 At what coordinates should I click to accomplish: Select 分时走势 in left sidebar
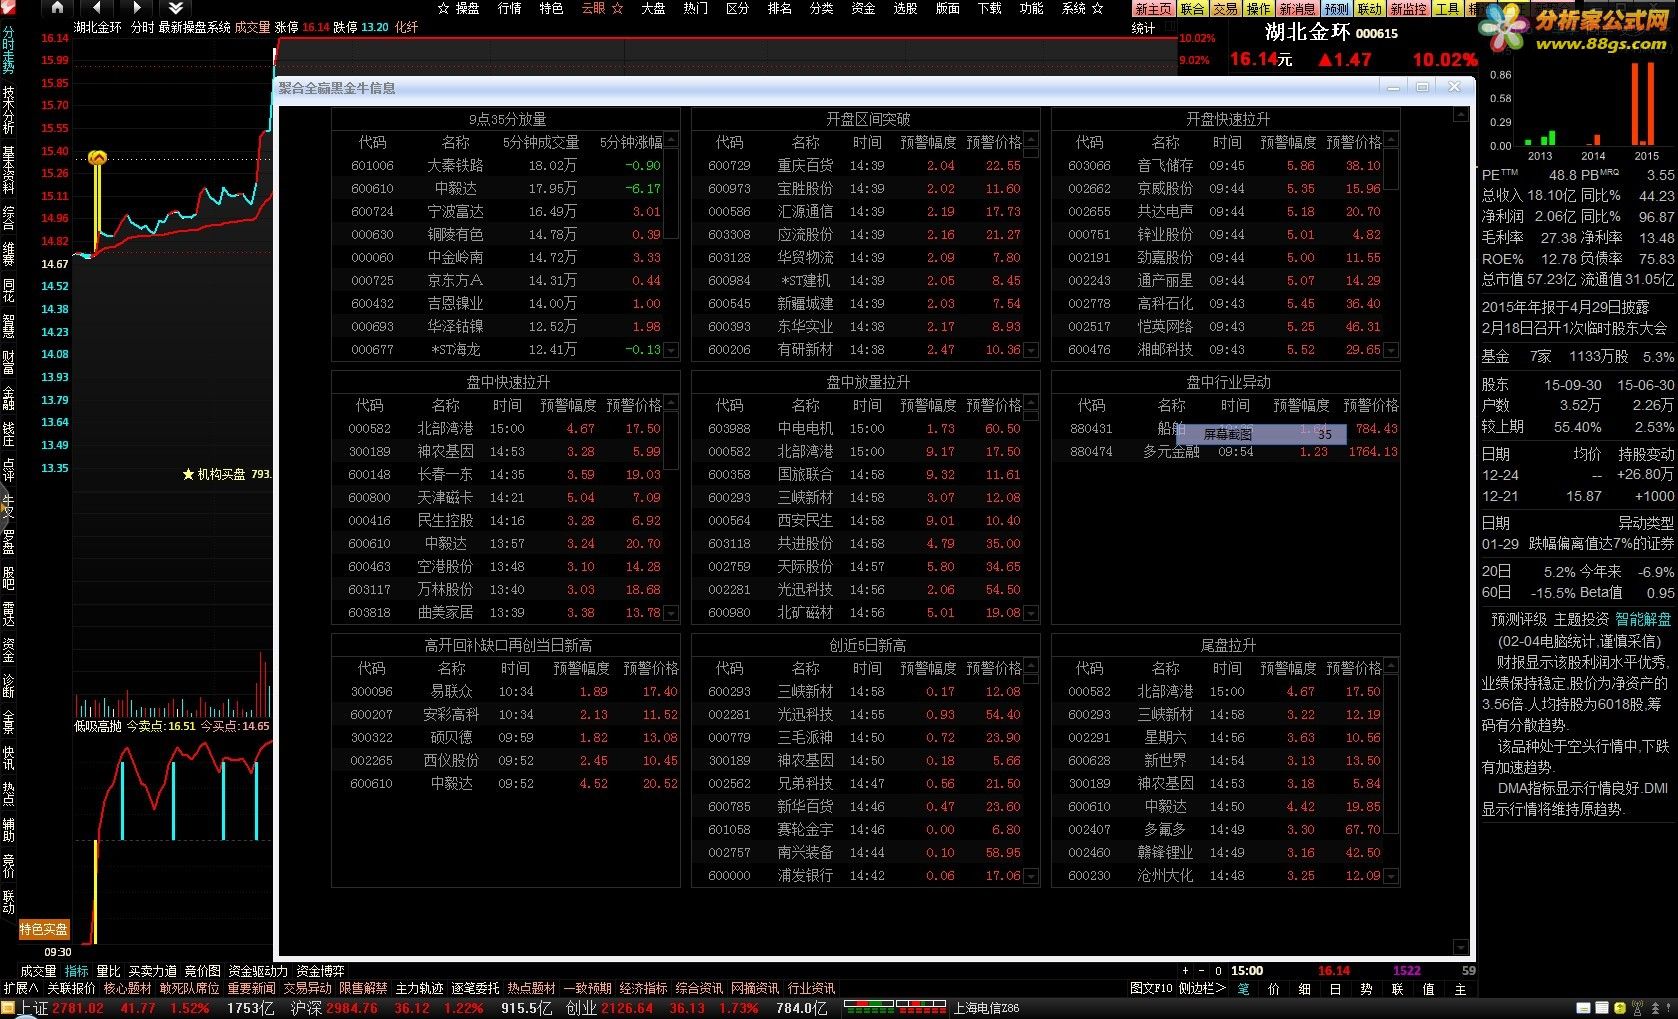[x=8, y=50]
